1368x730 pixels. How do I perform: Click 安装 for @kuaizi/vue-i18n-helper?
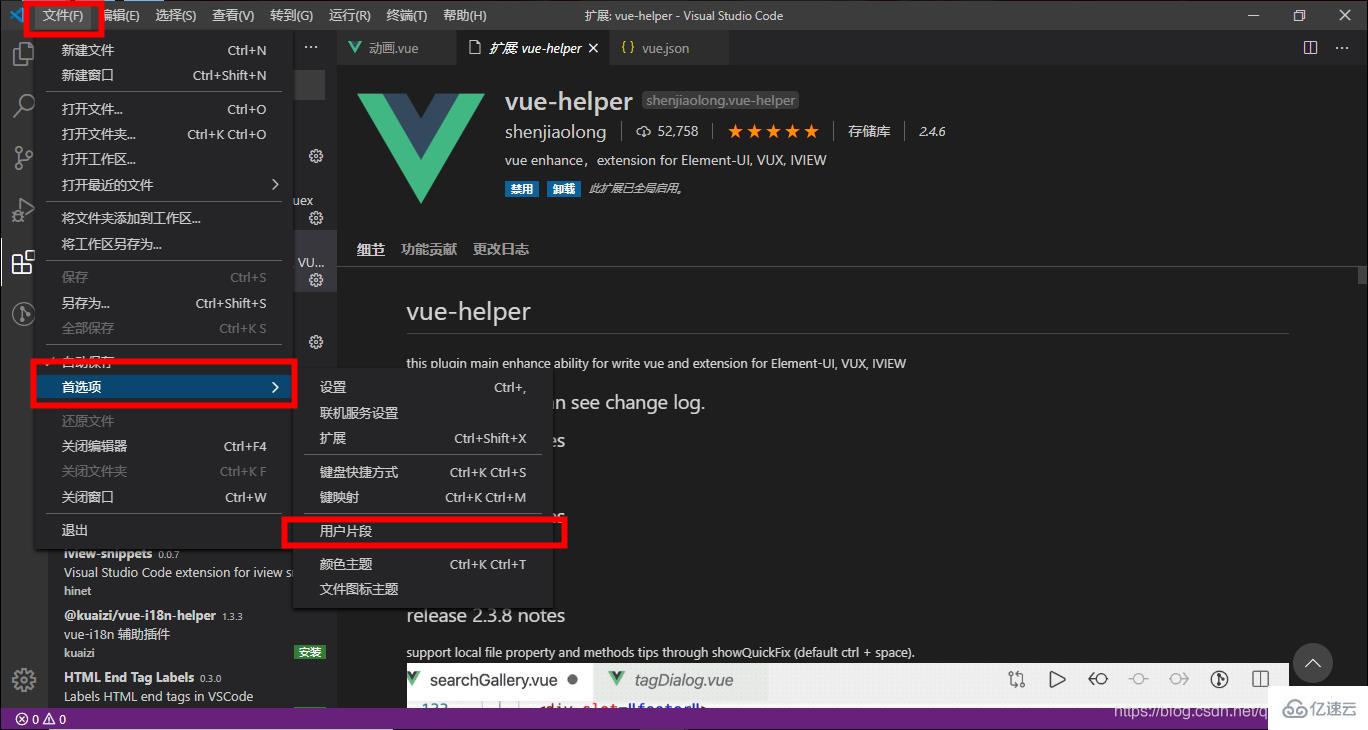[310, 652]
